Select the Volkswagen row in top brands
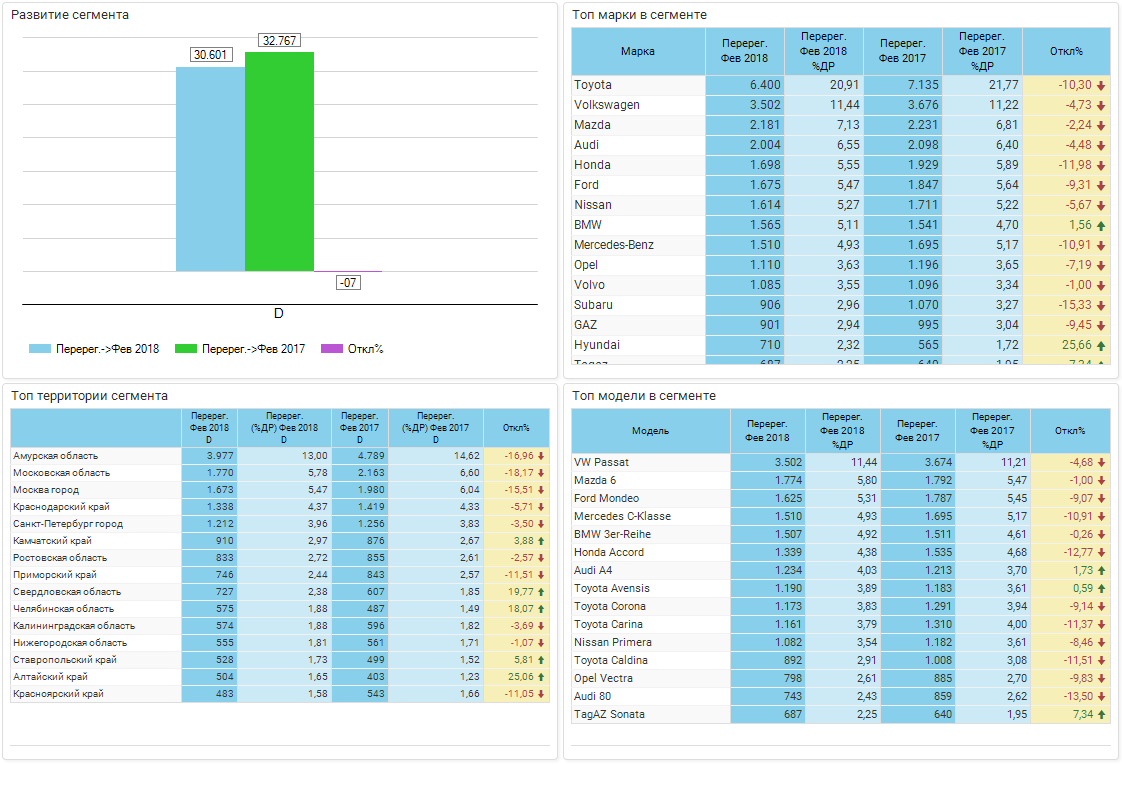The image size is (1122, 793). click(x=841, y=105)
